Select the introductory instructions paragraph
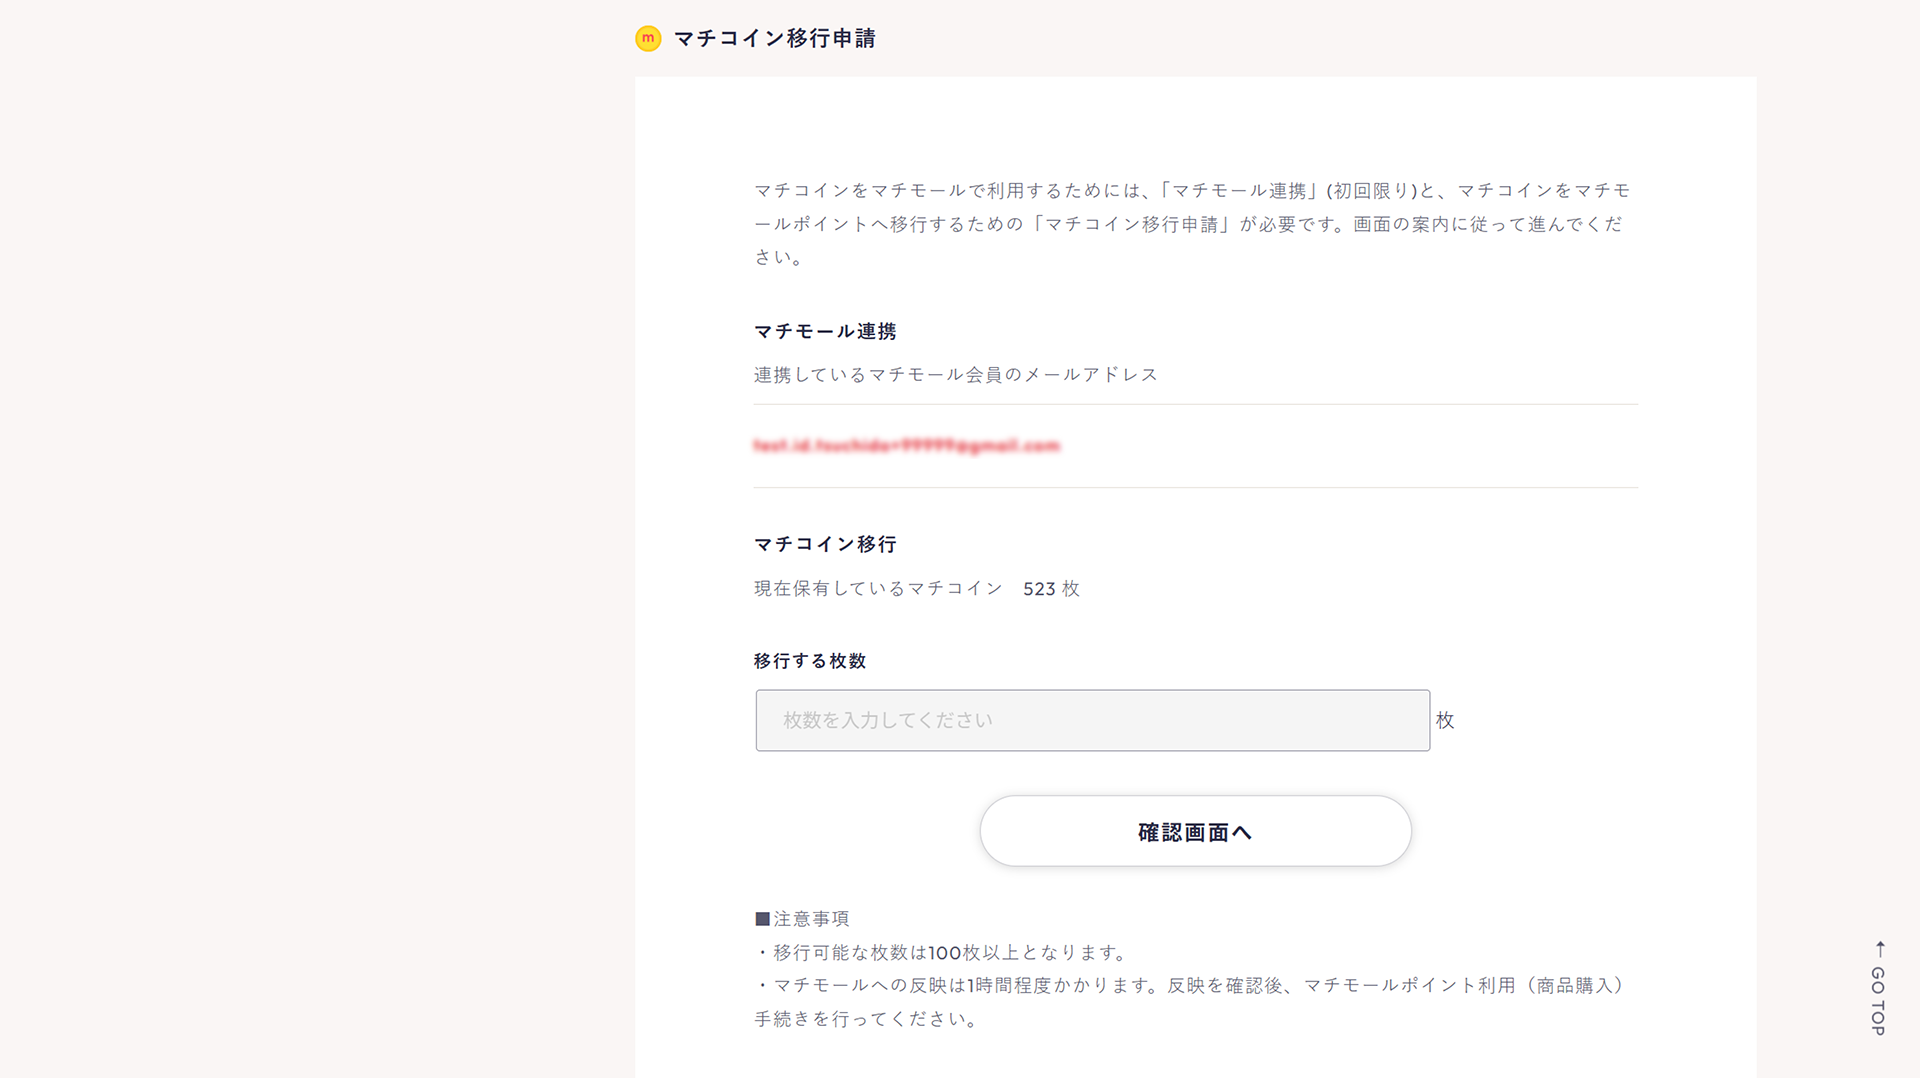1920x1078 pixels. point(1190,223)
